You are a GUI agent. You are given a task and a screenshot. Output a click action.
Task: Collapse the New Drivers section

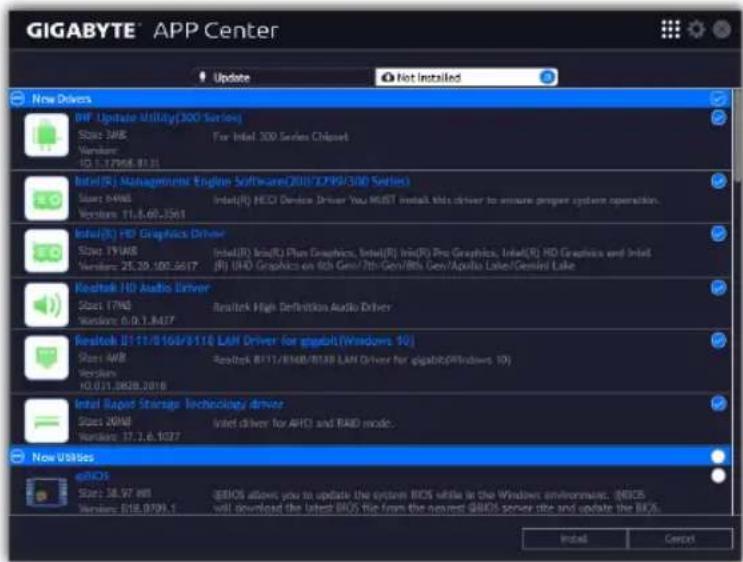(18, 99)
